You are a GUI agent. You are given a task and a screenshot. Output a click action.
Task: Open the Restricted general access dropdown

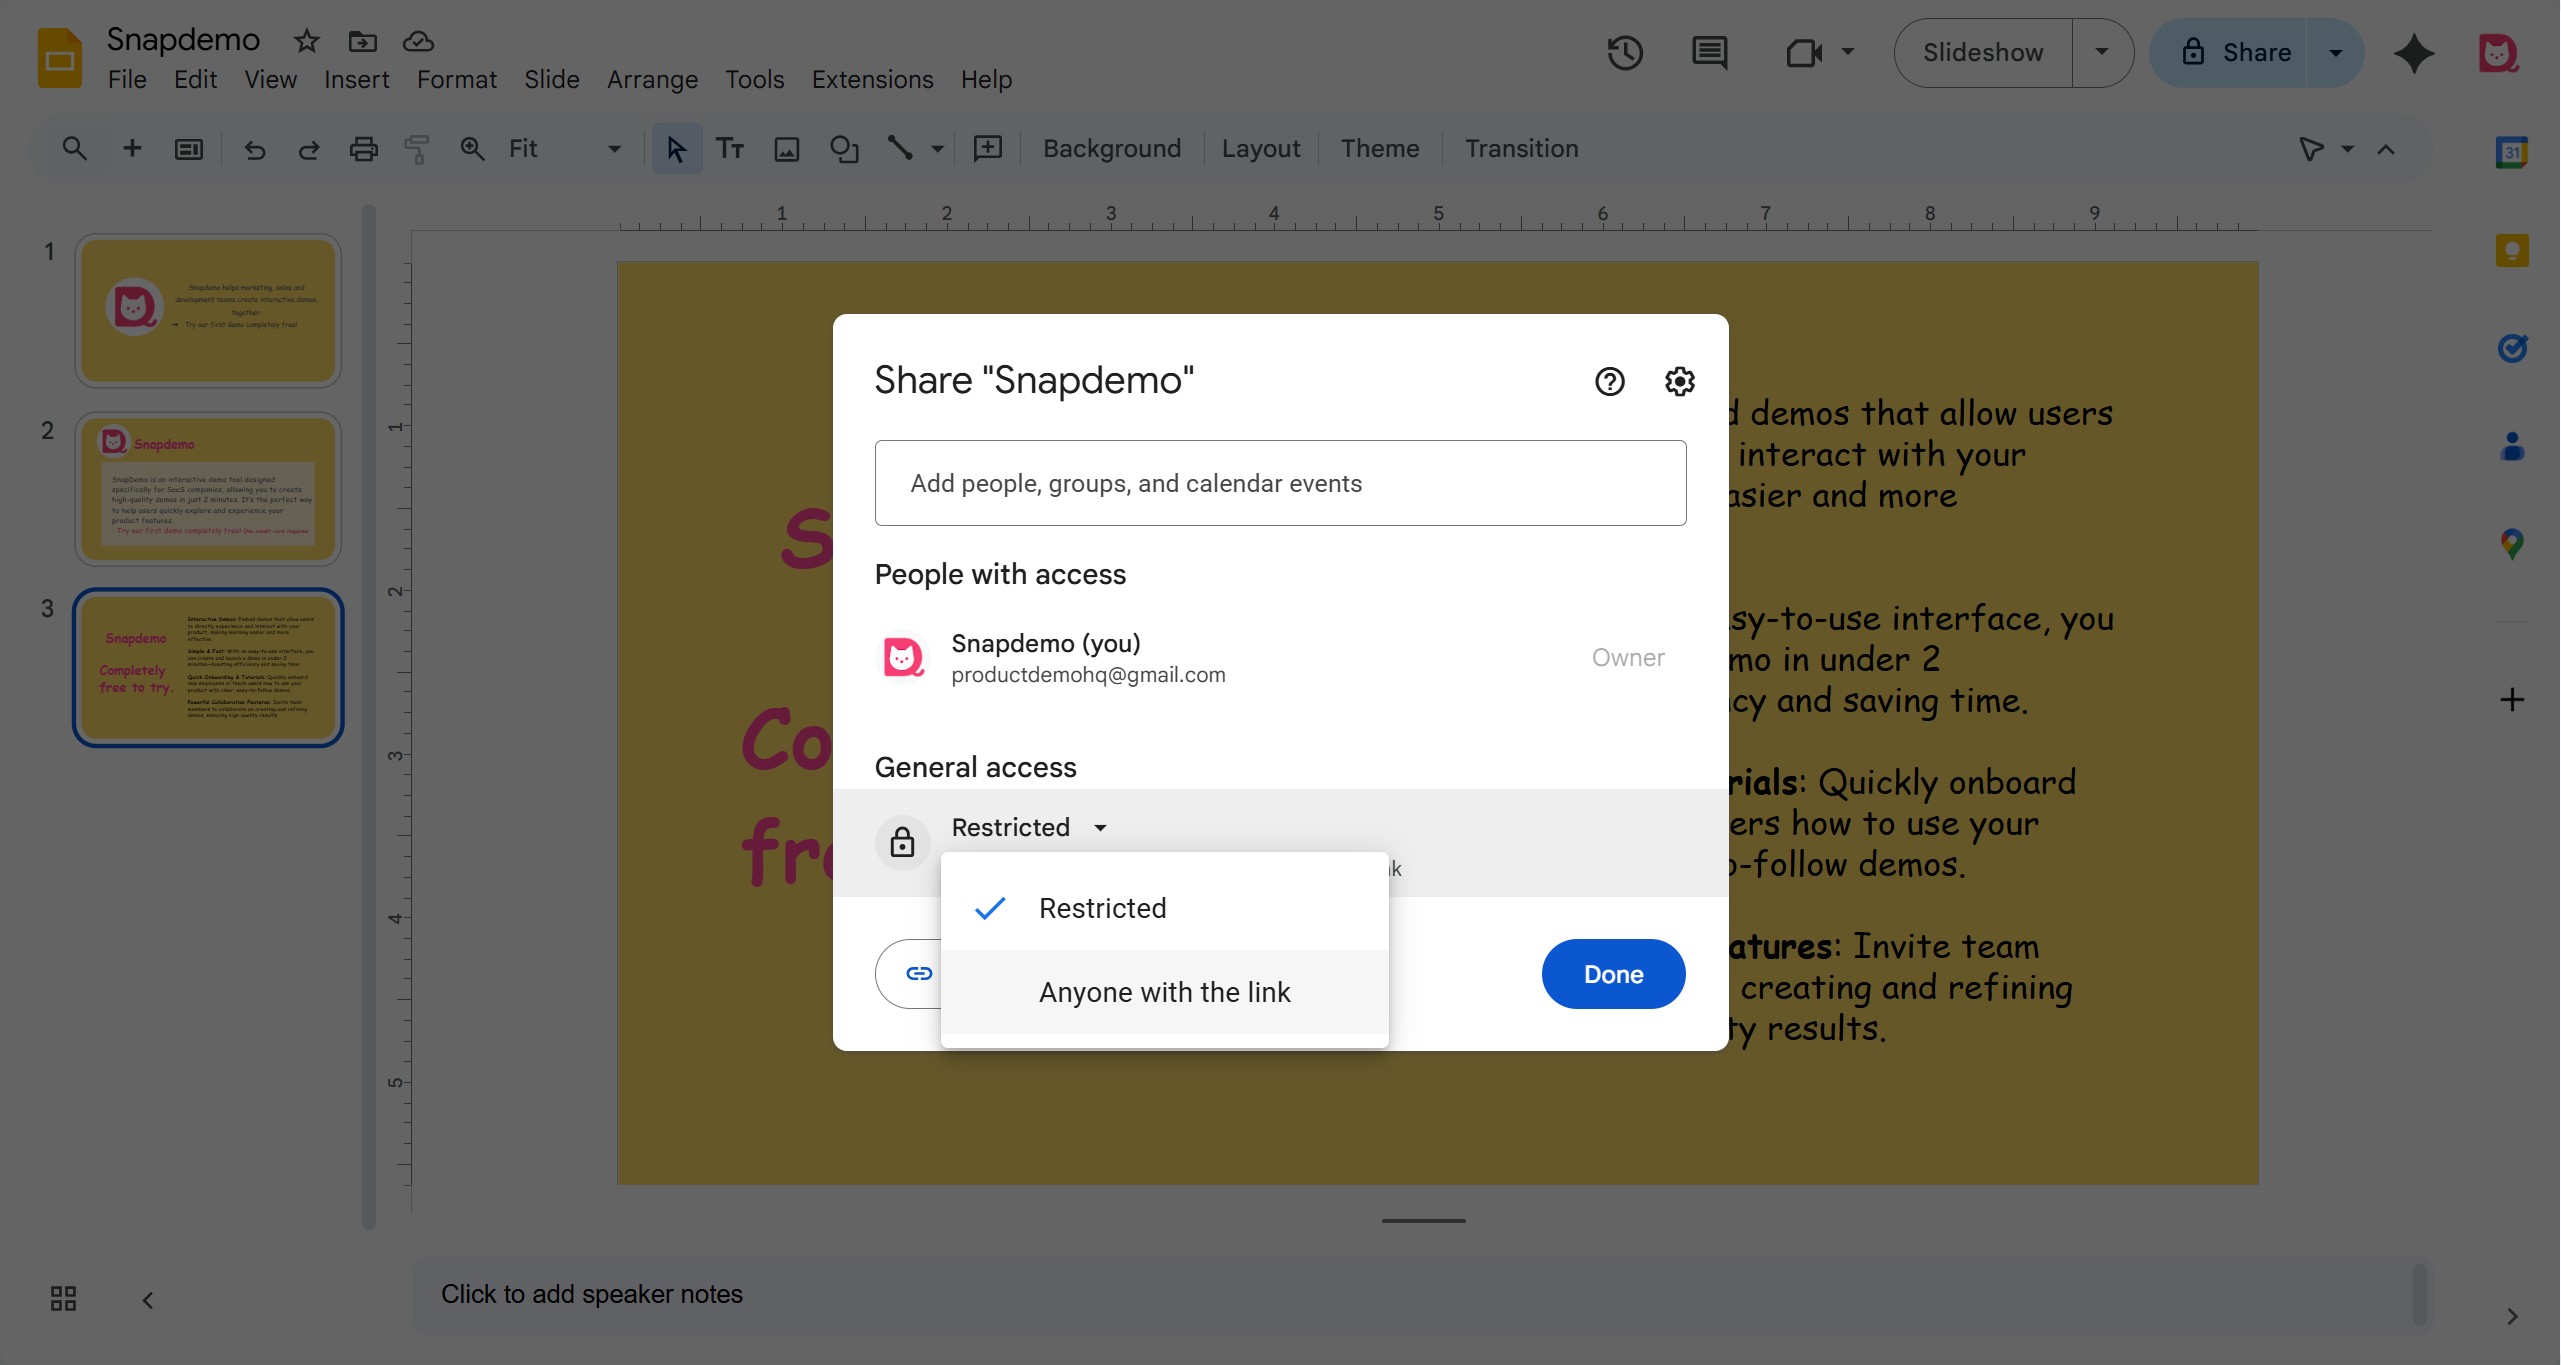coord(1028,827)
